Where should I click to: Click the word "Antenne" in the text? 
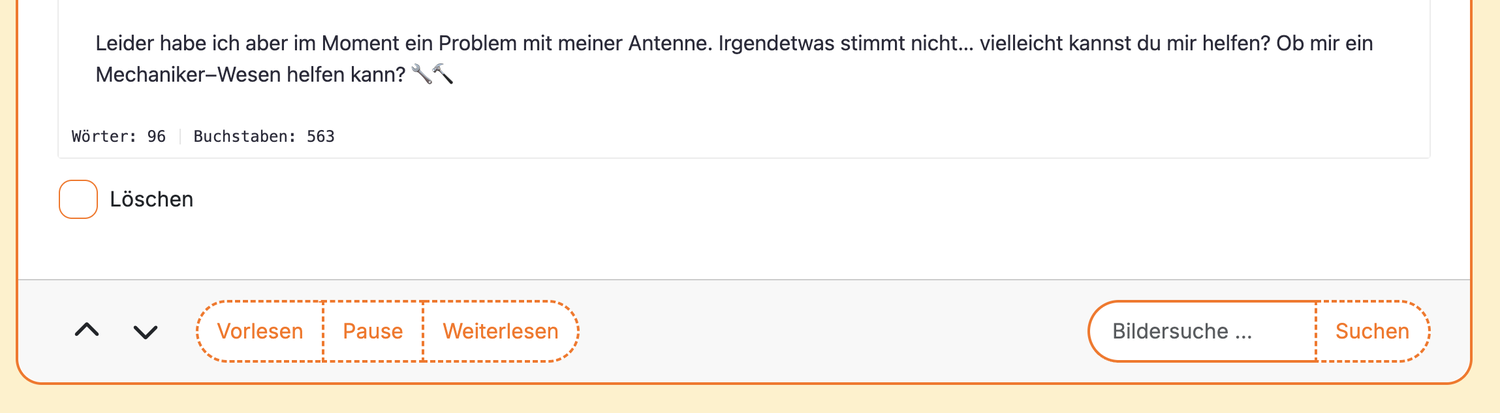click(665, 44)
